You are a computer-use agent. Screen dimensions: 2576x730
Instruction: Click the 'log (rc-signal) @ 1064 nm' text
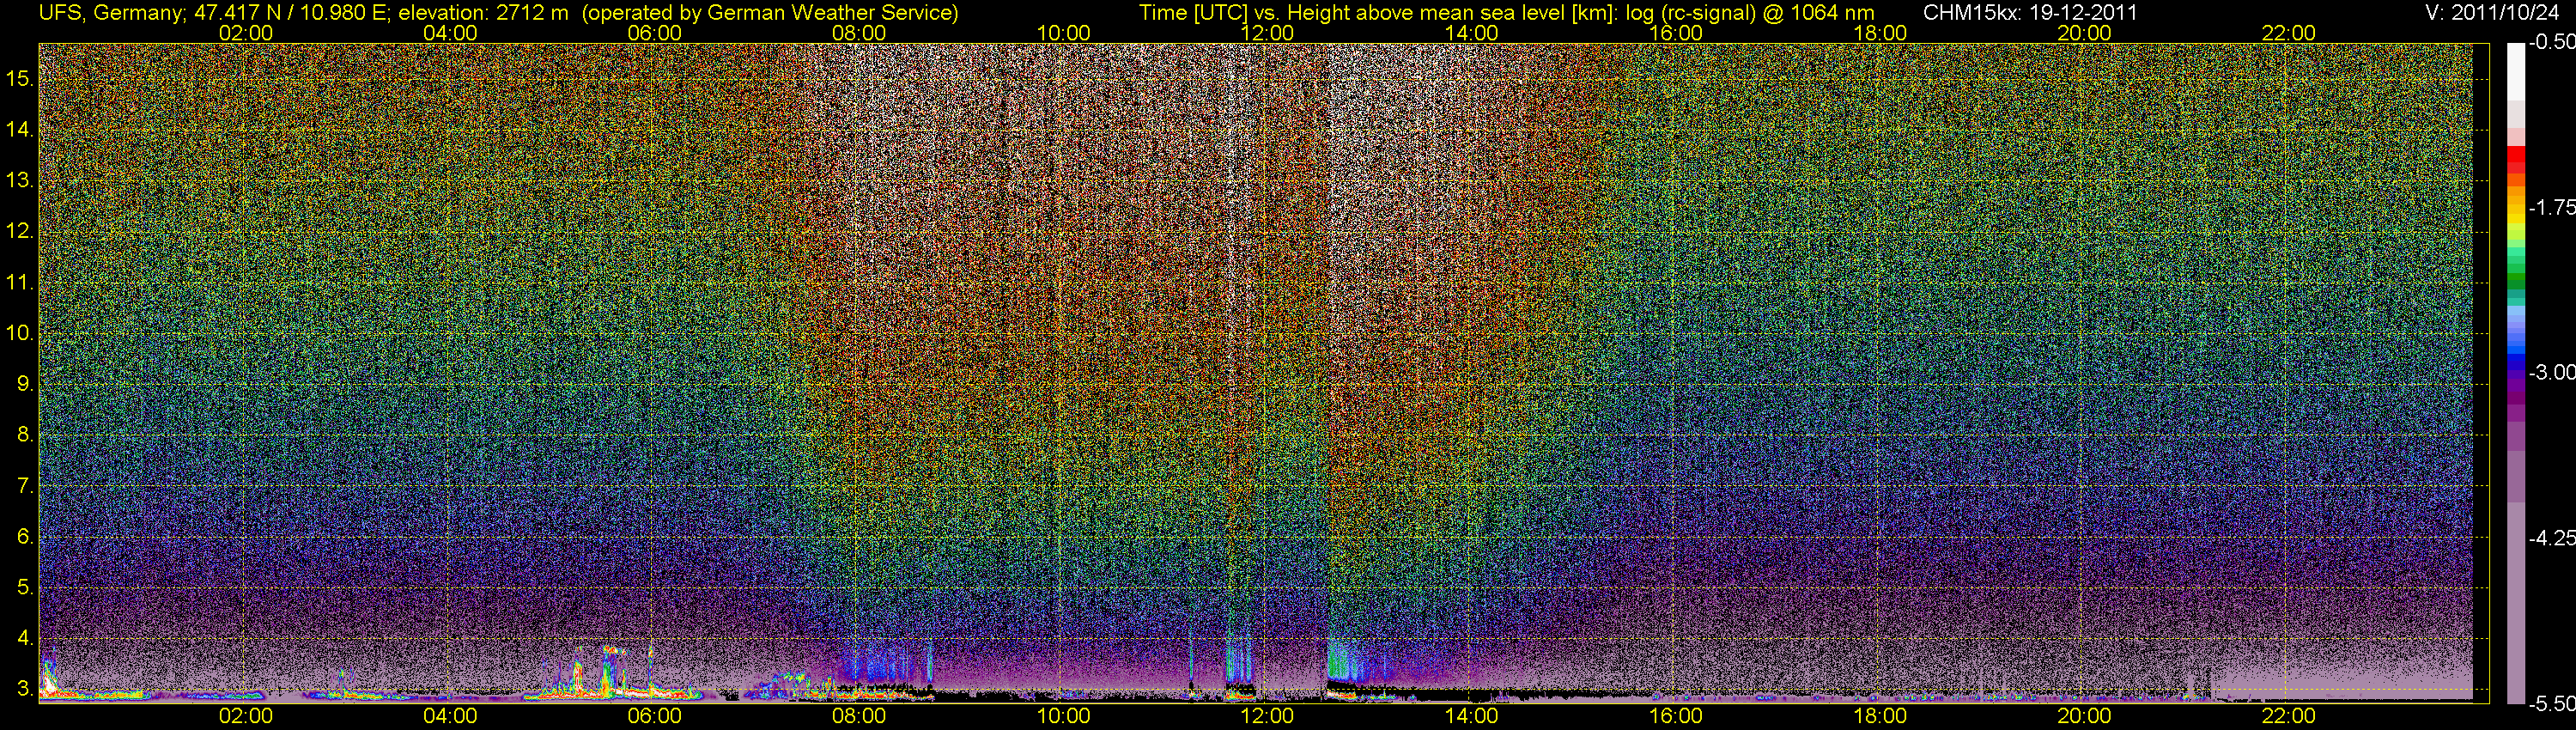coord(1750,13)
